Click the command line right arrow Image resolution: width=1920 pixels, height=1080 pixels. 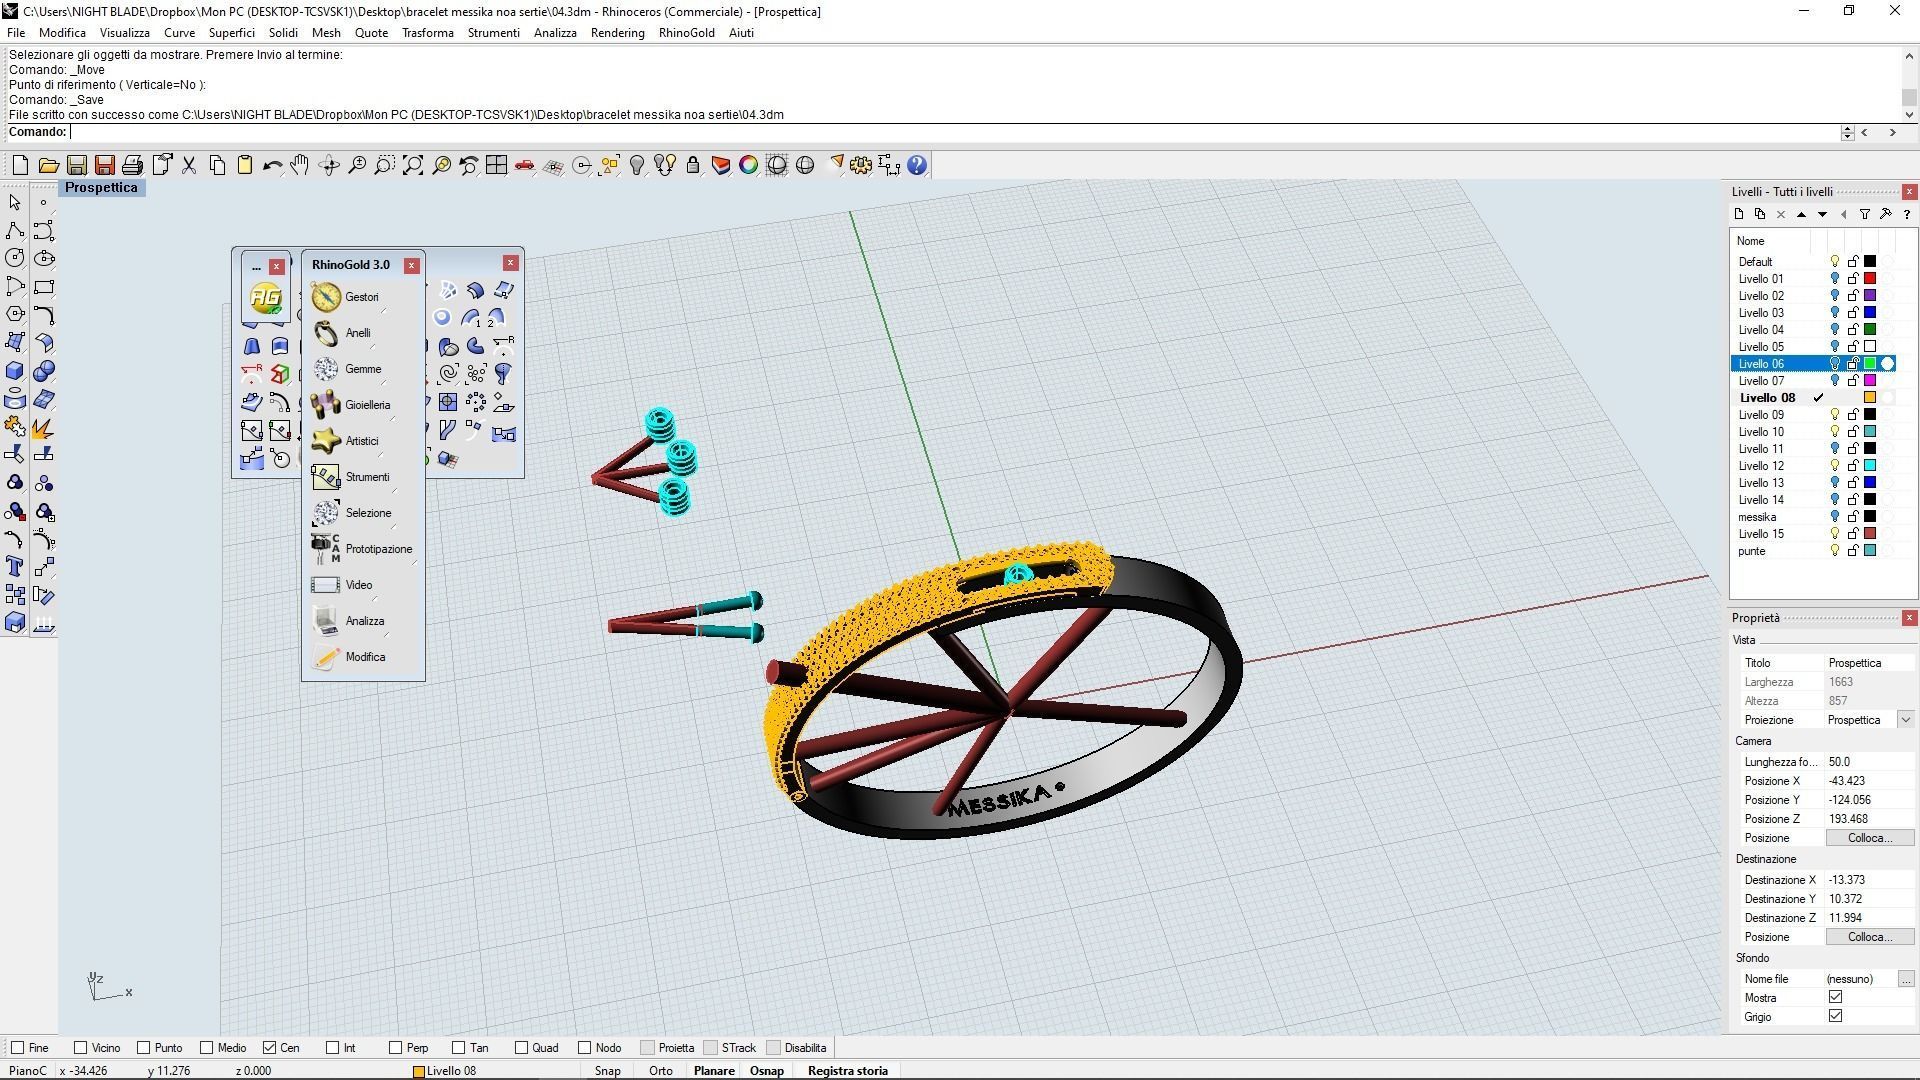1892,132
